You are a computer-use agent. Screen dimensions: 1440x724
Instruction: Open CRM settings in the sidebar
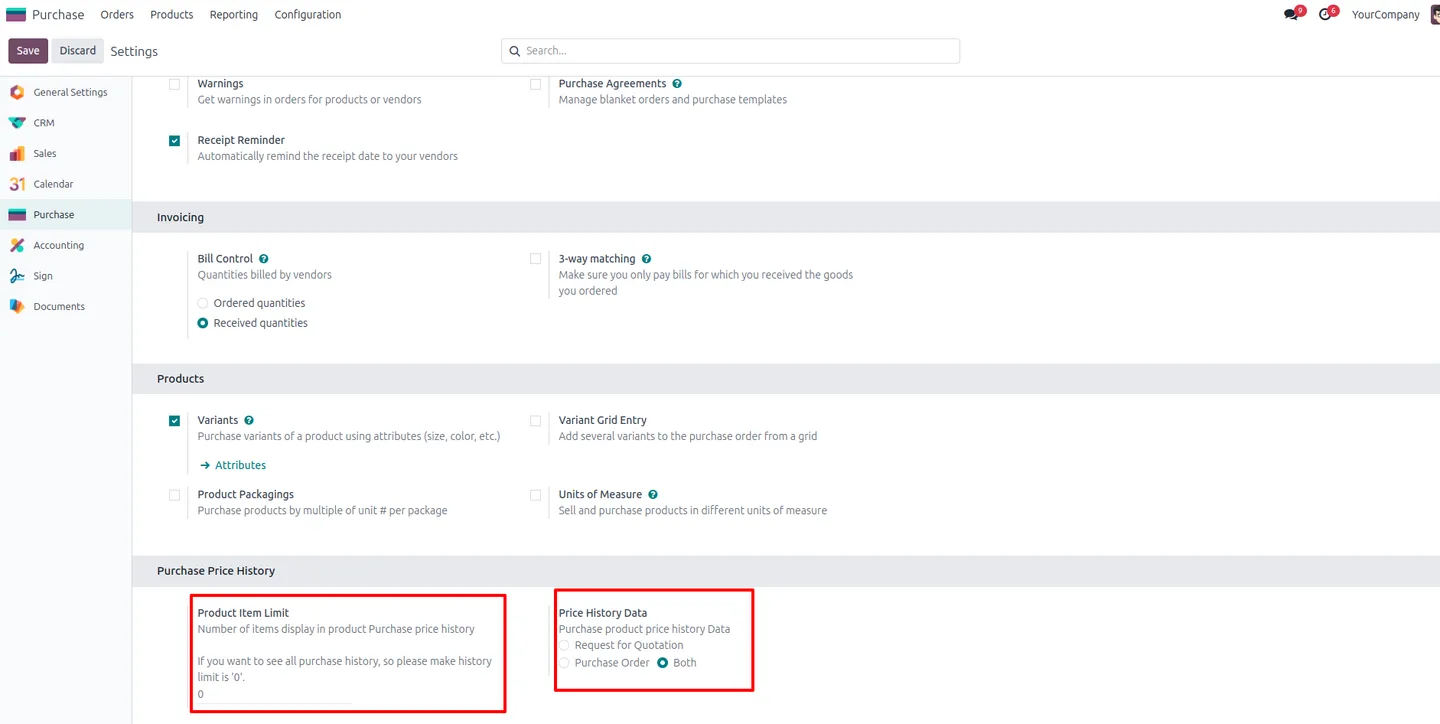66,123
